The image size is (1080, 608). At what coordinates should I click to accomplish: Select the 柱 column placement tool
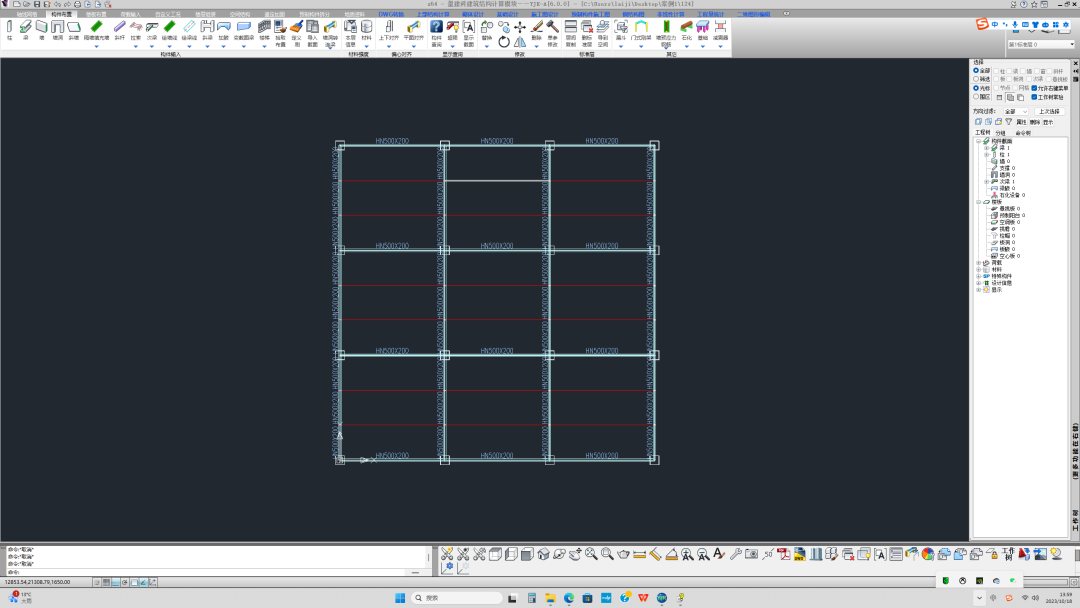10,30
